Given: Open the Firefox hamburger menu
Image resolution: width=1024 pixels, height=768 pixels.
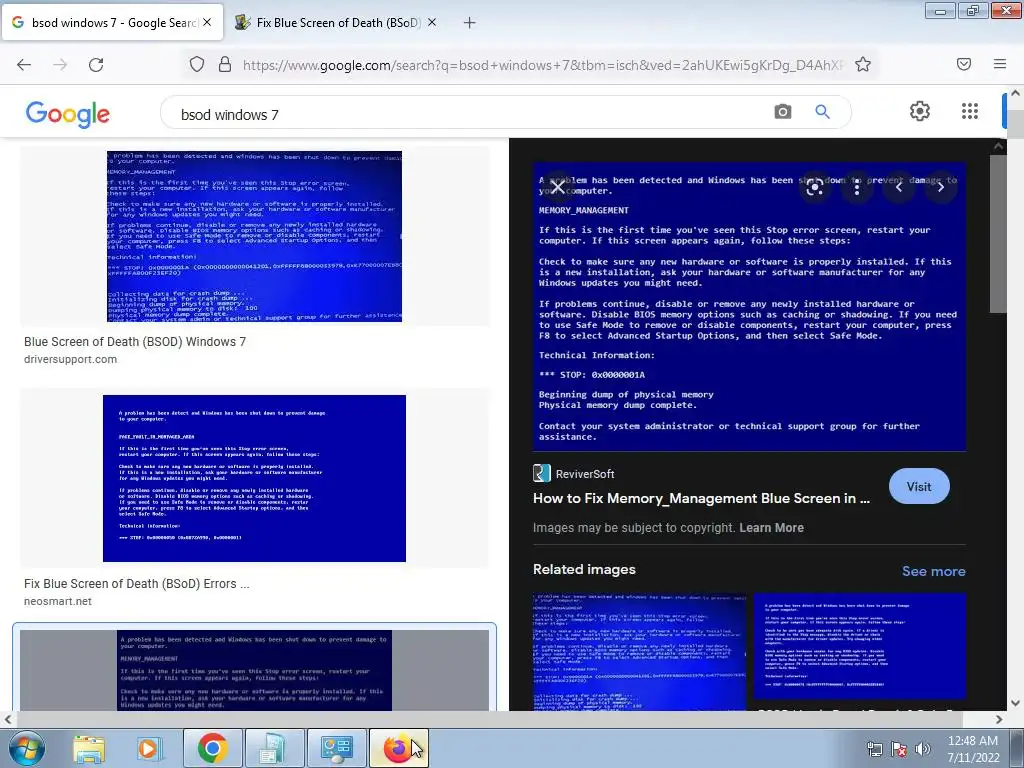Looking at the screenshot, I should coord(1000,64).
